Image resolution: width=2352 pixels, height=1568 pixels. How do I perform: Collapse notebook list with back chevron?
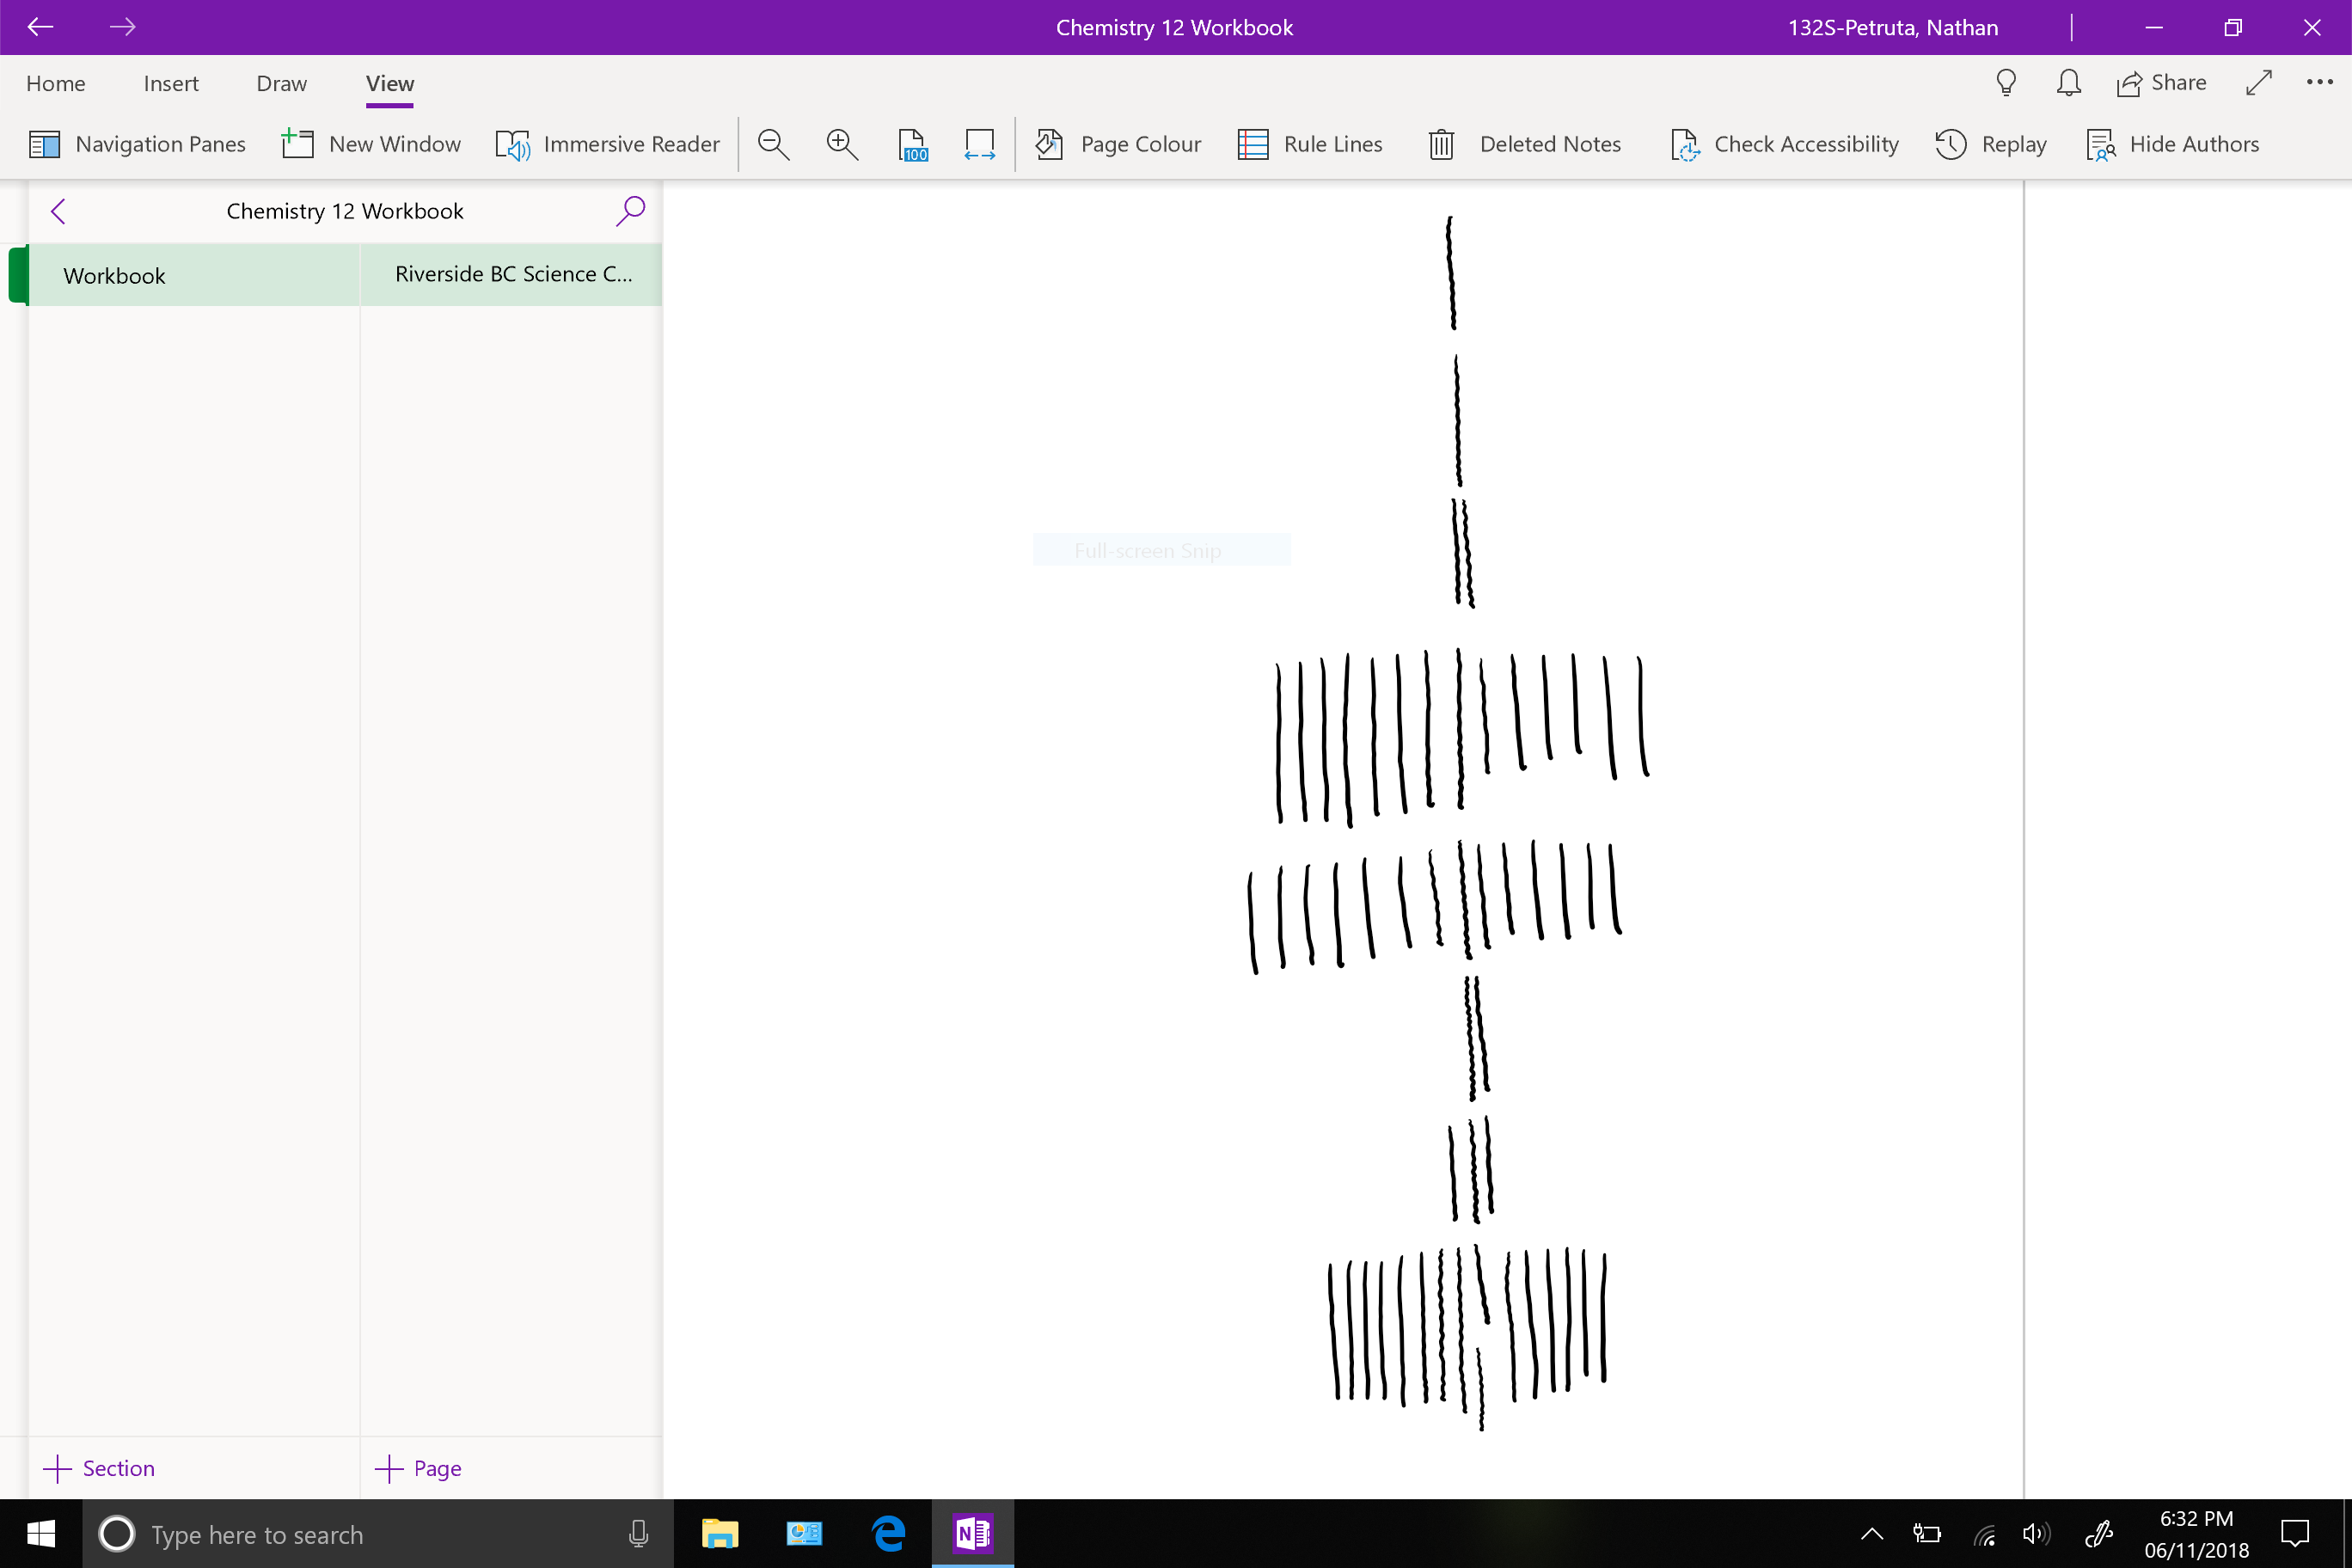pyautogui.click(x=58, y=211)
